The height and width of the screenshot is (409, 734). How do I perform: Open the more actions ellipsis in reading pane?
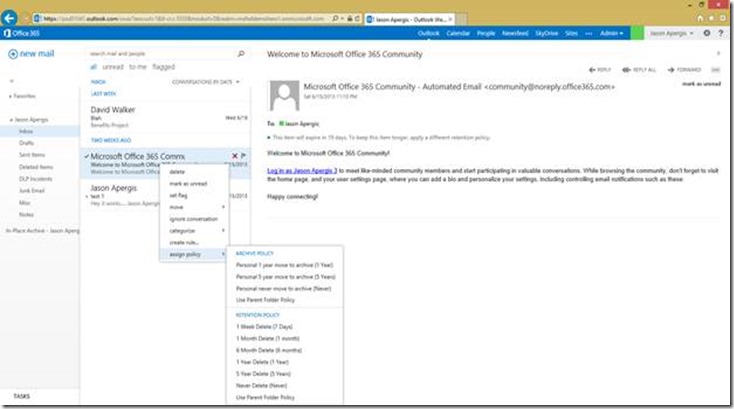tap(715, 70)
